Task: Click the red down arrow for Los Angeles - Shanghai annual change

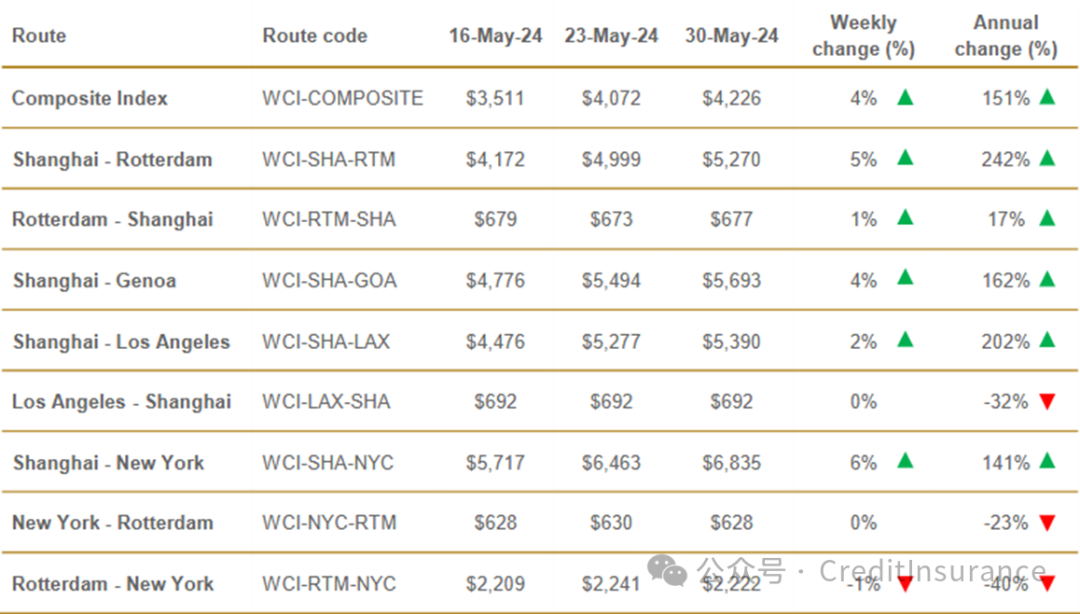Action: (x=1047, y=402)
